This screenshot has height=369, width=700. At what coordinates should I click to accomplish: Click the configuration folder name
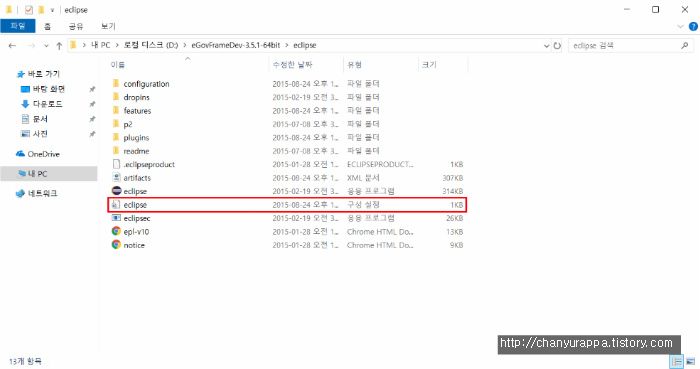tap(146, 84)
